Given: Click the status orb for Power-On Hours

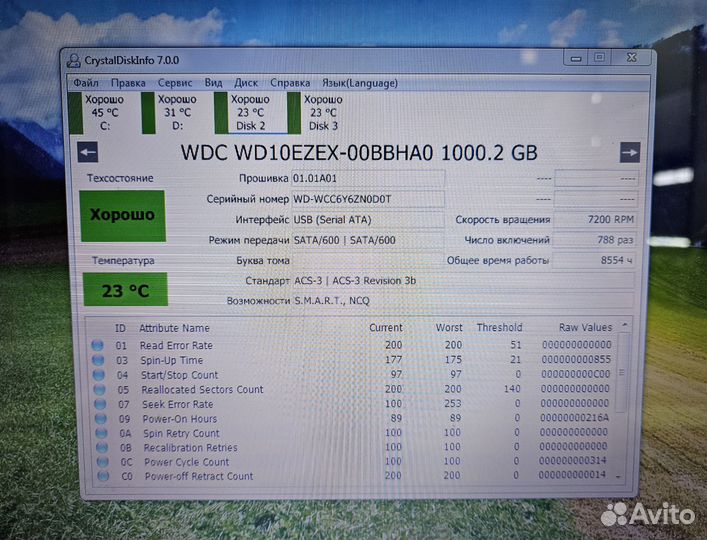Looking at the screenshot, I should (98, 419).
